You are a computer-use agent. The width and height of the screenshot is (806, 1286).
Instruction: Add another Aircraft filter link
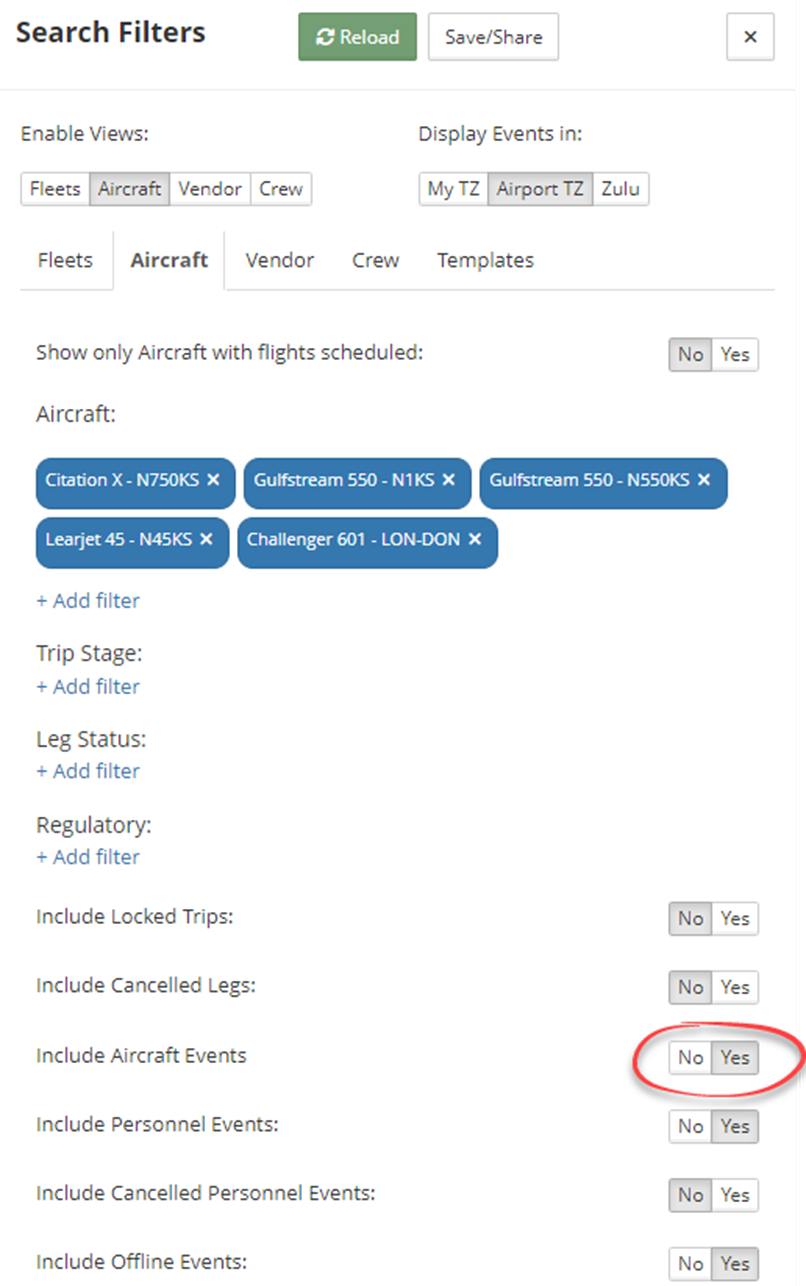(88, 601)
